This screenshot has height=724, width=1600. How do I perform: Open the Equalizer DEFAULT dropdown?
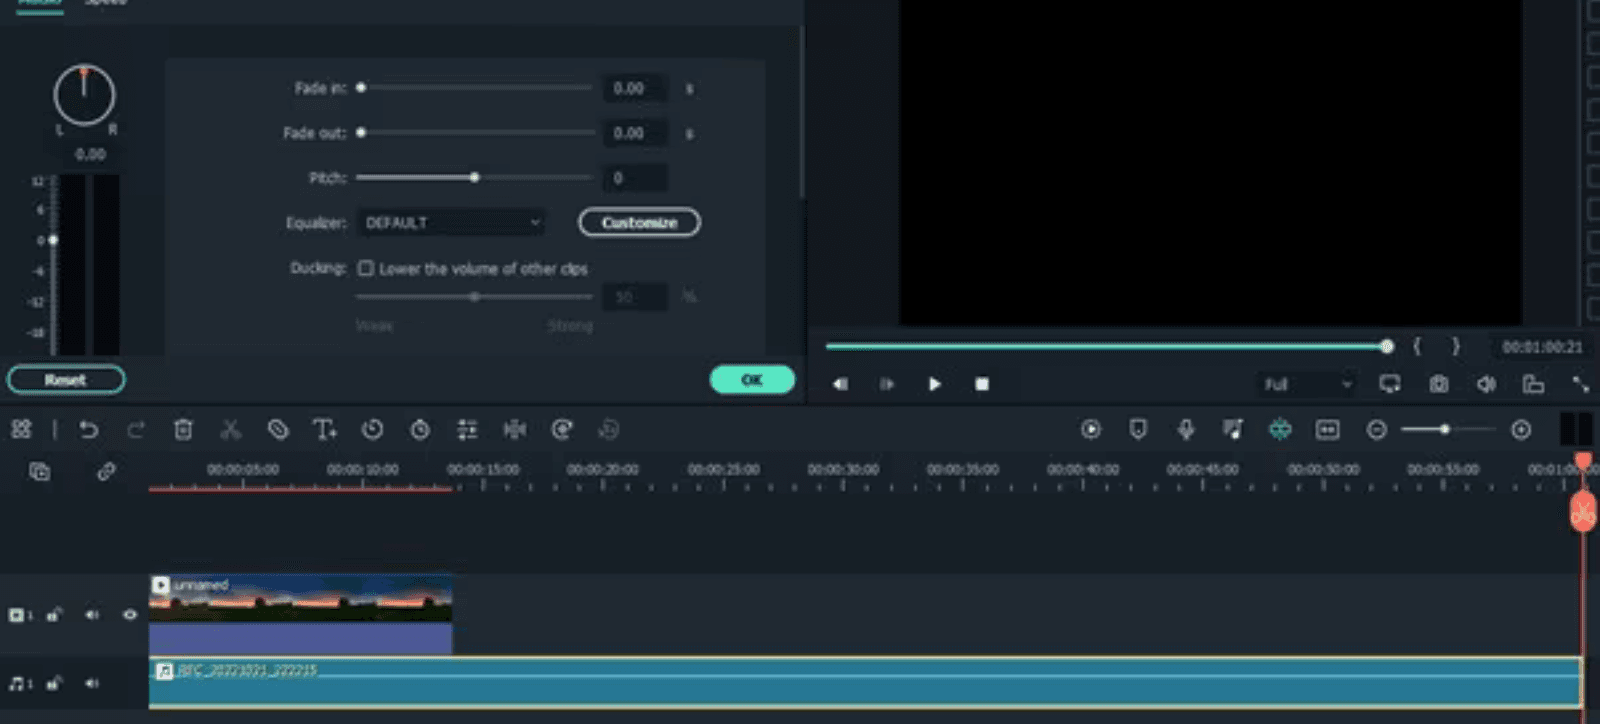pyautogui.click(x=451, y=222)
